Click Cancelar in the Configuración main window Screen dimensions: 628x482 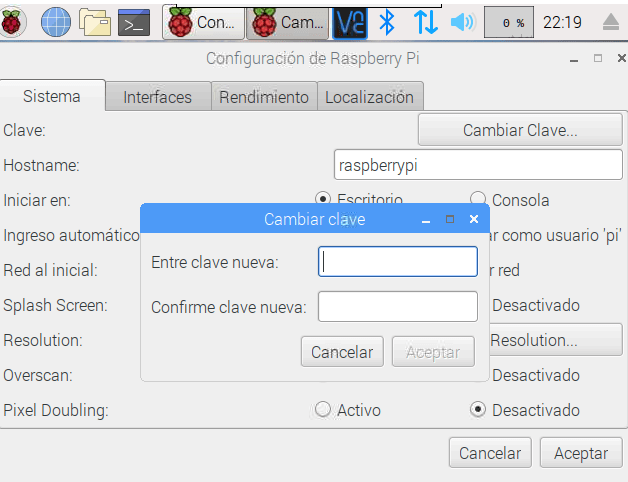[x=490, y=453]
